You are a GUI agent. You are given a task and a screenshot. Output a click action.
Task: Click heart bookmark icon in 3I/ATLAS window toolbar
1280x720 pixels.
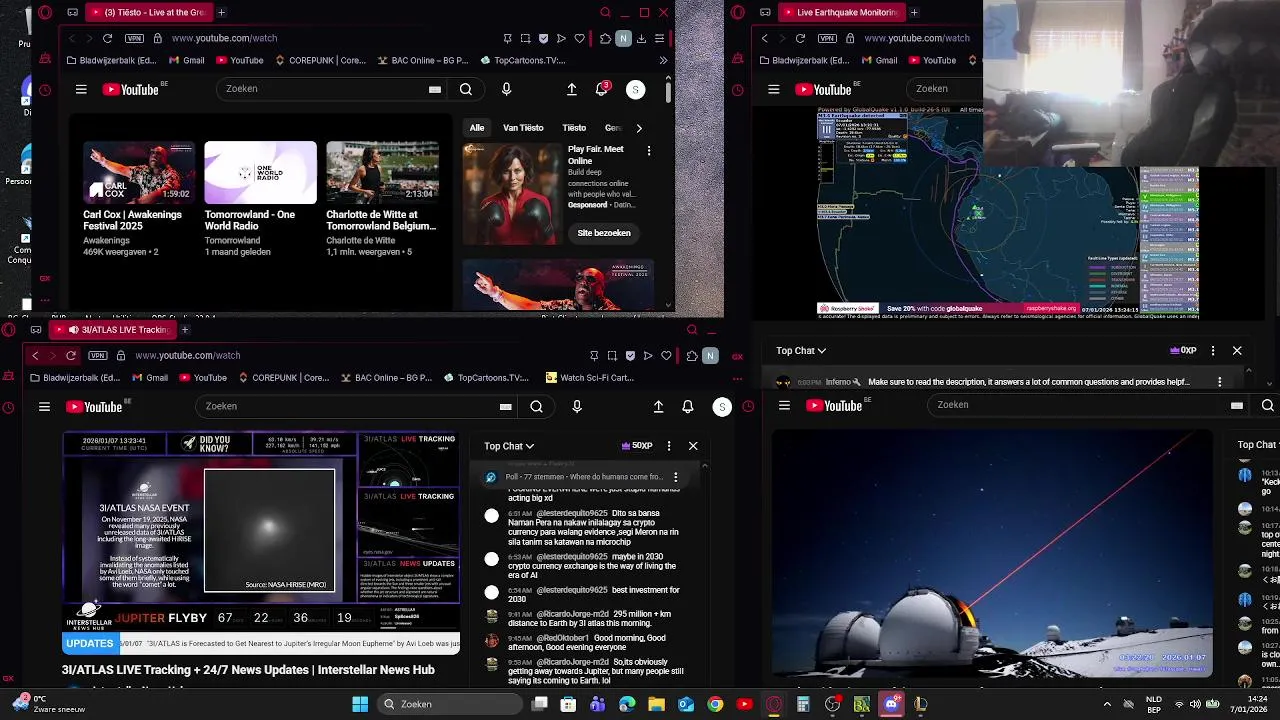click(666, 355)
